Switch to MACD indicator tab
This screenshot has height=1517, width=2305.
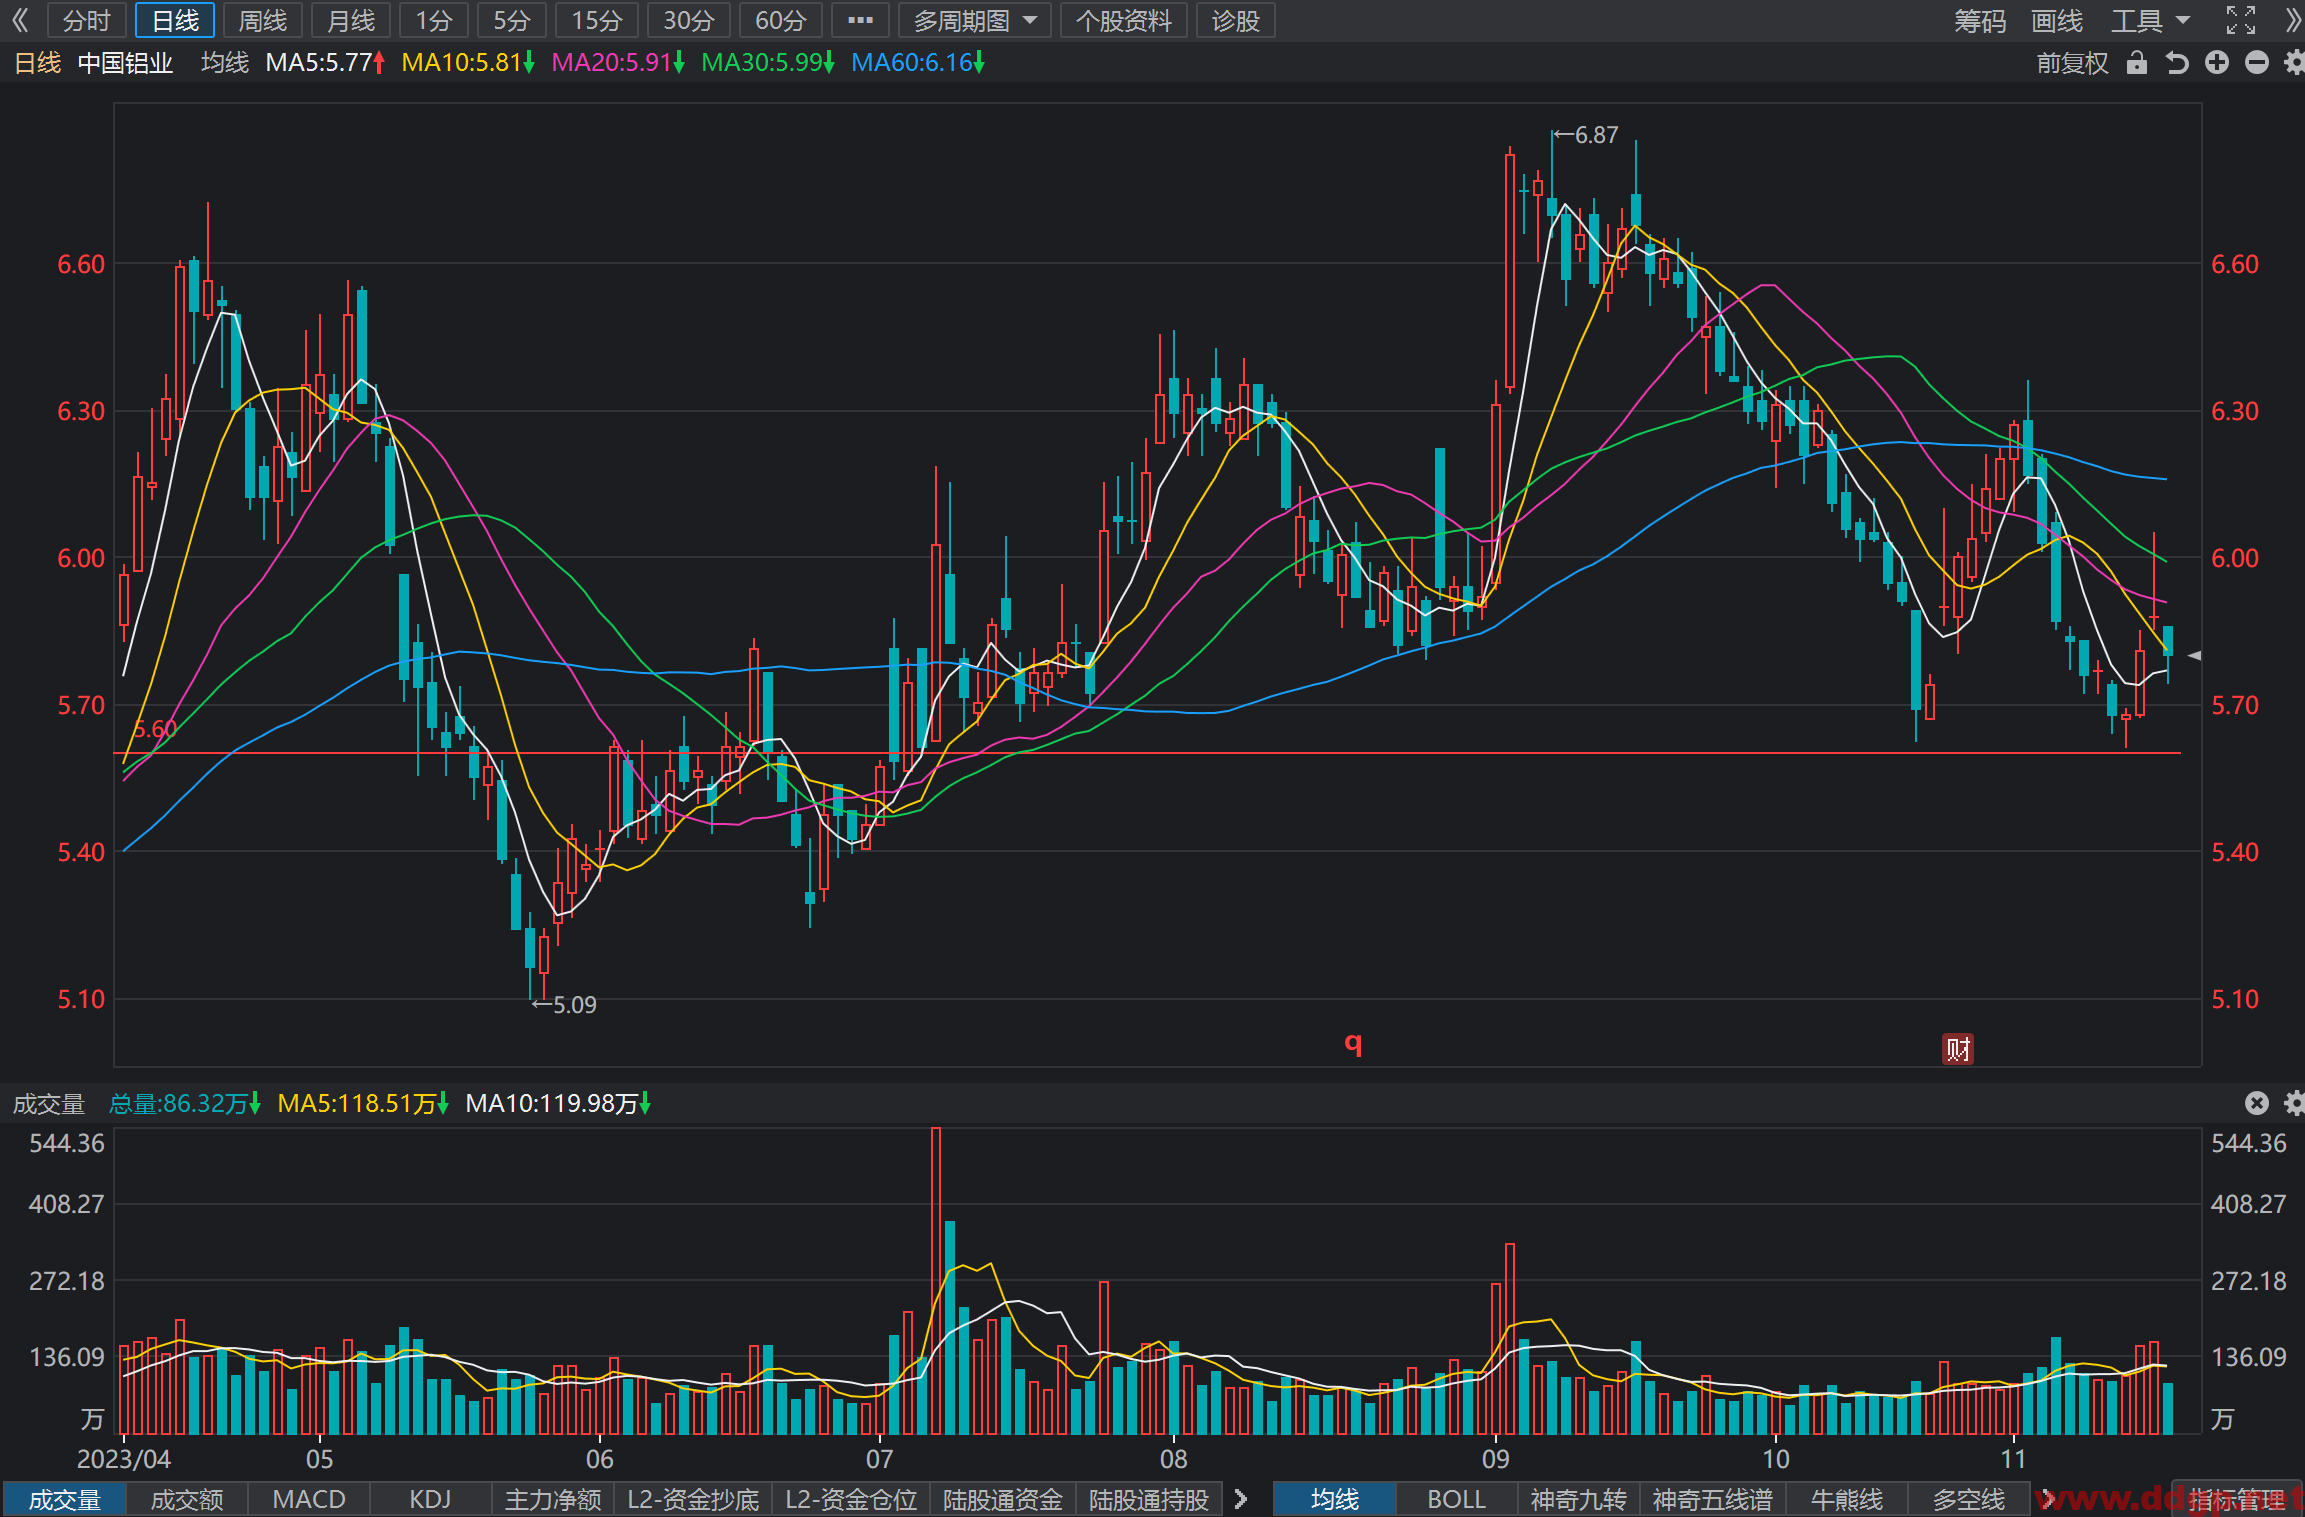pos(309,1499)
